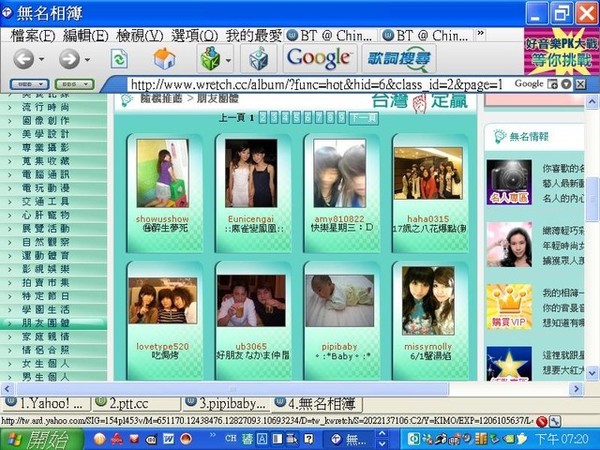
Task: Click the search-box options icon beside Google
Action: [x=552, y=84]
